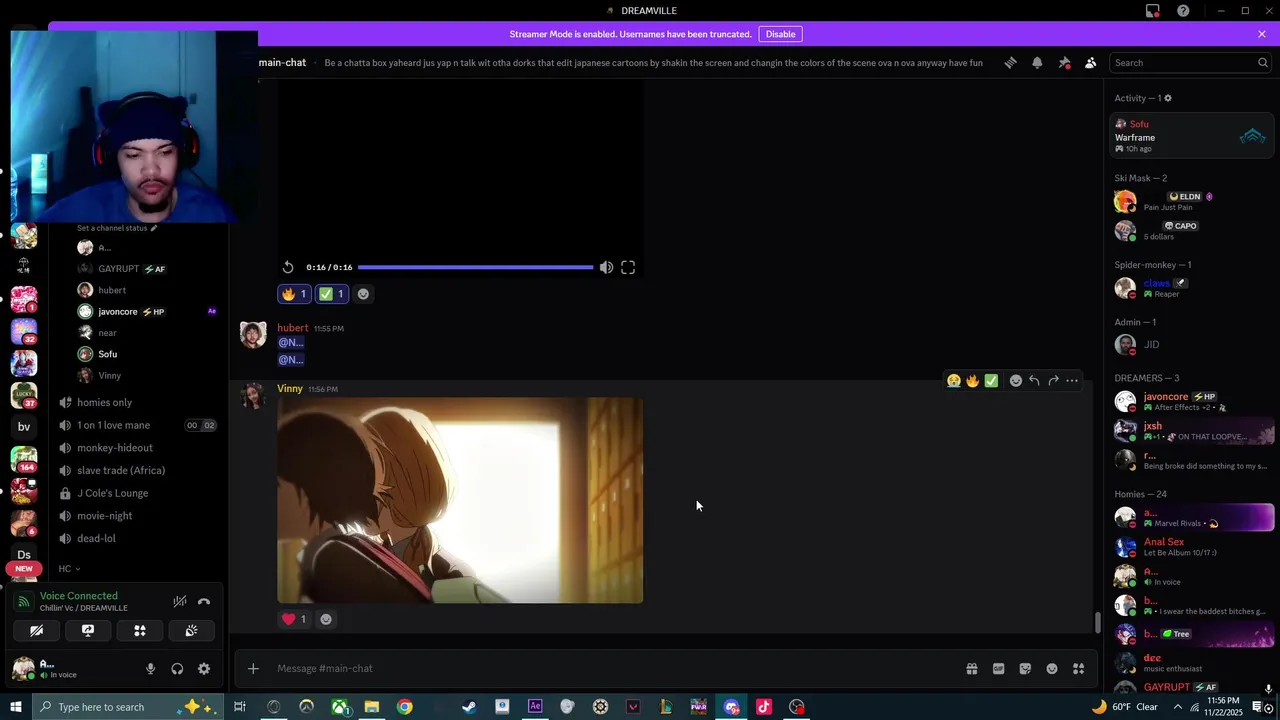Open Apps launcher icon in message bar
Screen dimensions: 1280x720
(1078, 669)
